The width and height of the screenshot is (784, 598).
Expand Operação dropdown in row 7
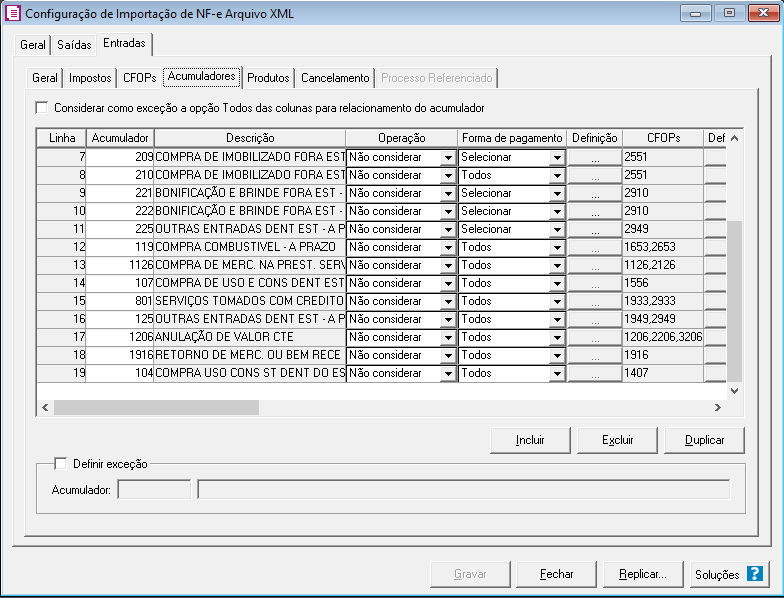click(447, 158)
